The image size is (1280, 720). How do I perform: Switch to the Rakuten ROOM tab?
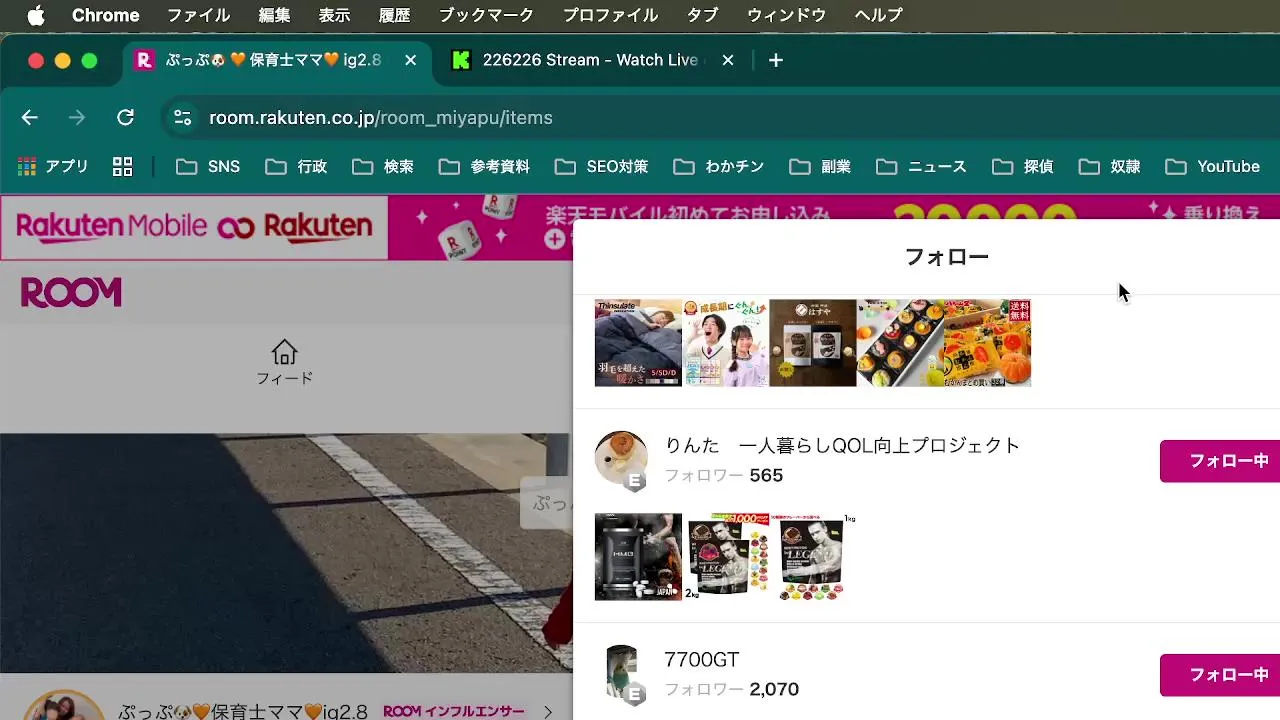[x=277, y=60]
